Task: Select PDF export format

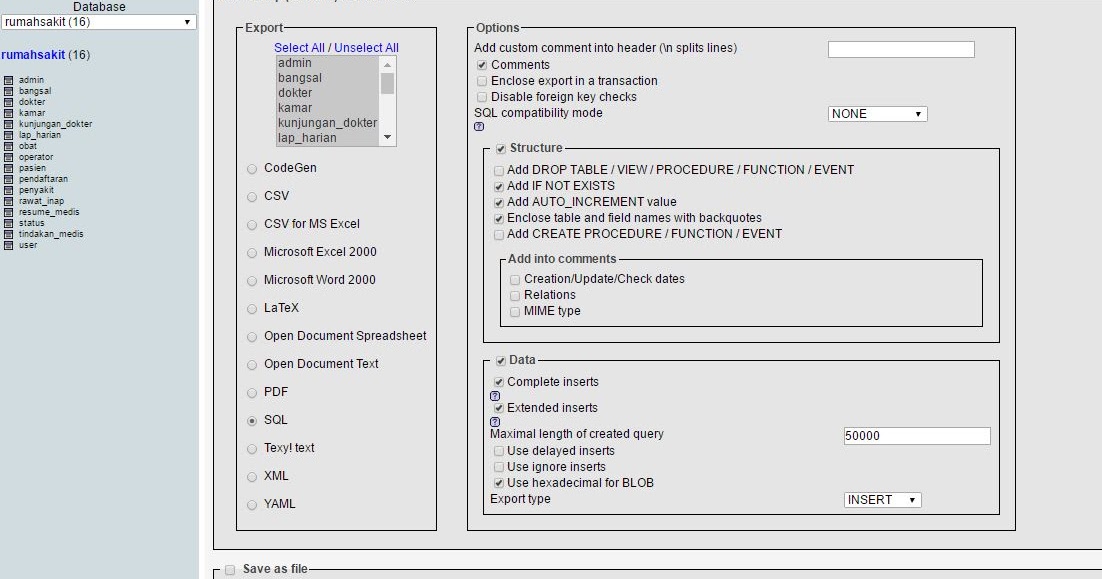Action: click(x=252, y=393)
